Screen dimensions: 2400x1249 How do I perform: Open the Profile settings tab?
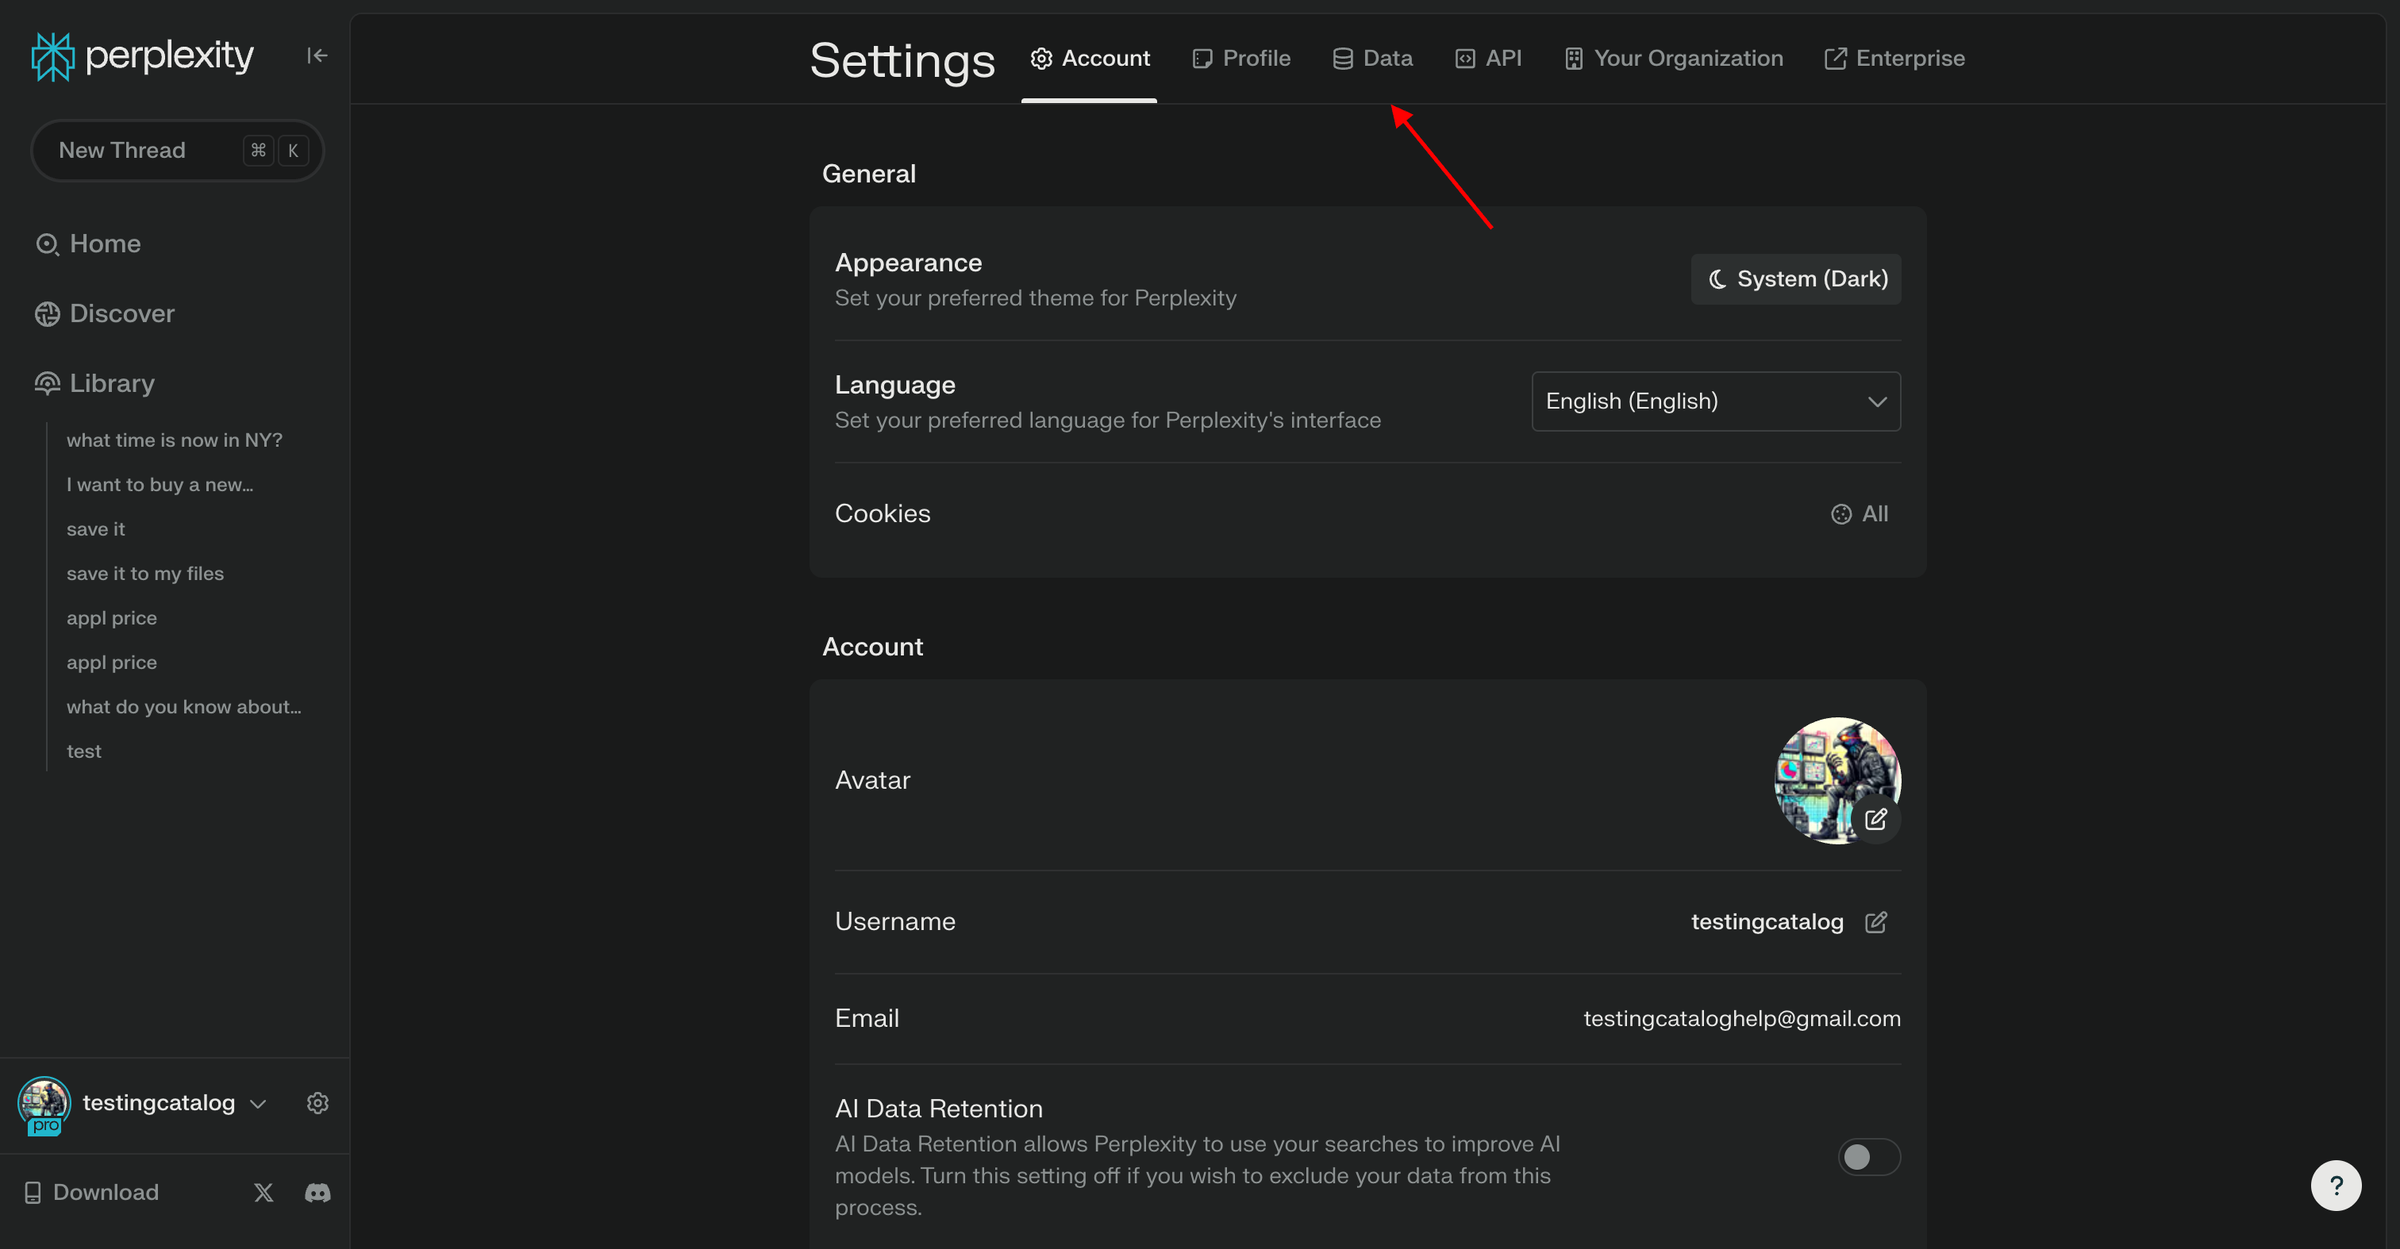1240,57
